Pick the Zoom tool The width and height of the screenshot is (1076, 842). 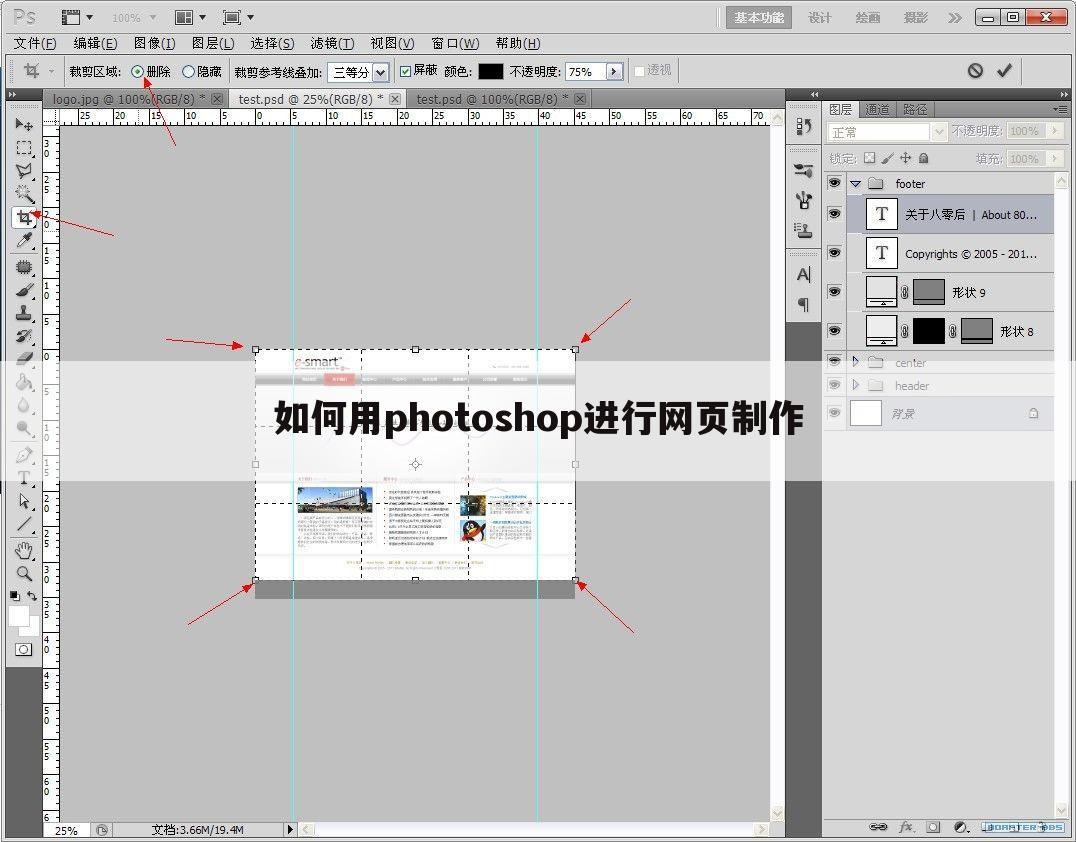click(24, 574)
